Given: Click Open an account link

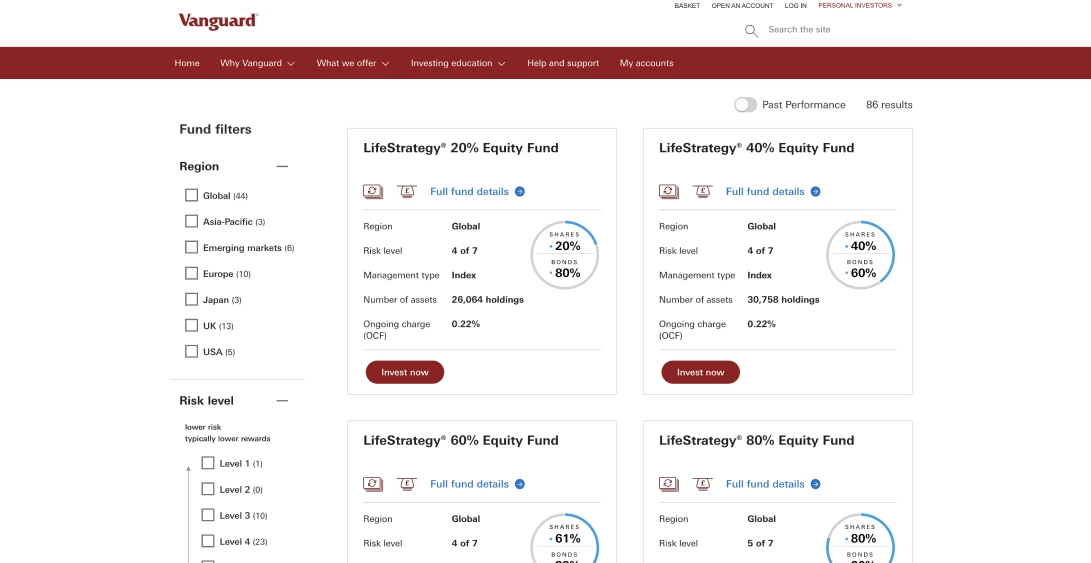Looking at the screenshot, I should click(742, 6).
